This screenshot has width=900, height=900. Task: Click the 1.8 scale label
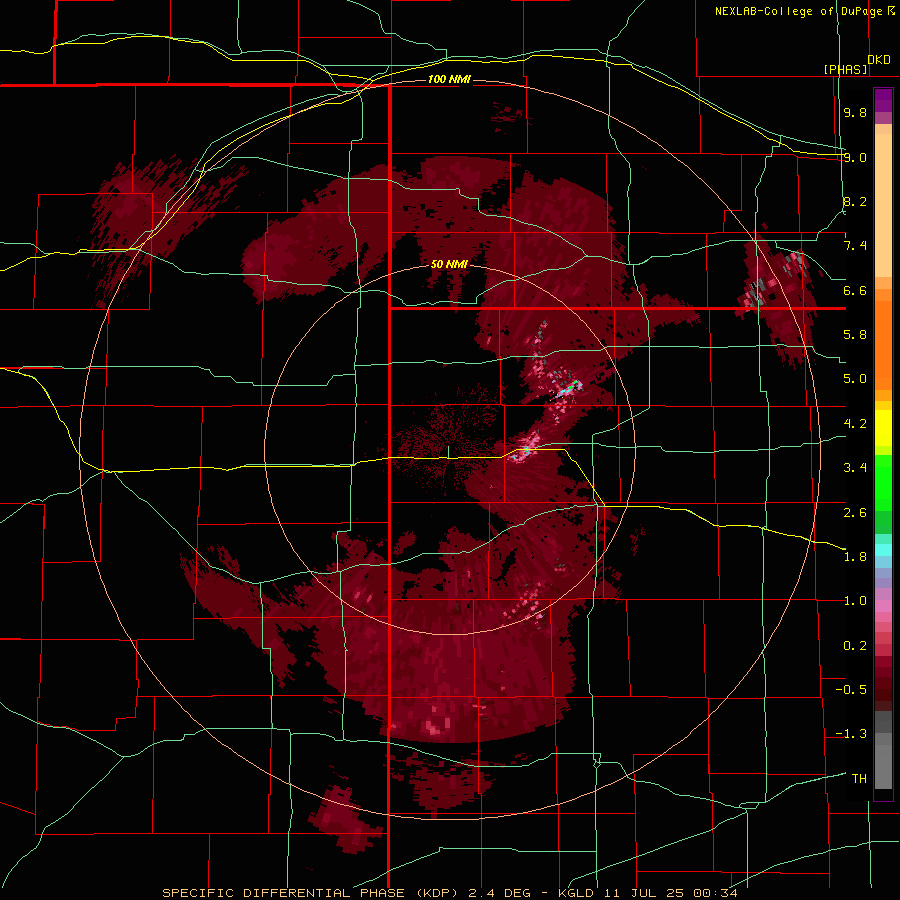click(x=855, y=556)
